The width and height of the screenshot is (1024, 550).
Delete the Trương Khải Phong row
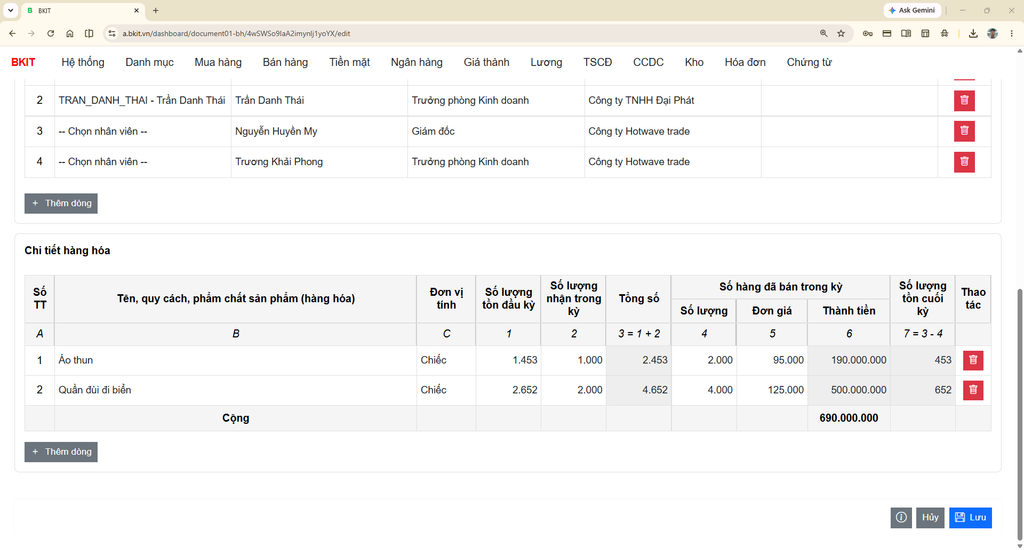click(964, 162)
